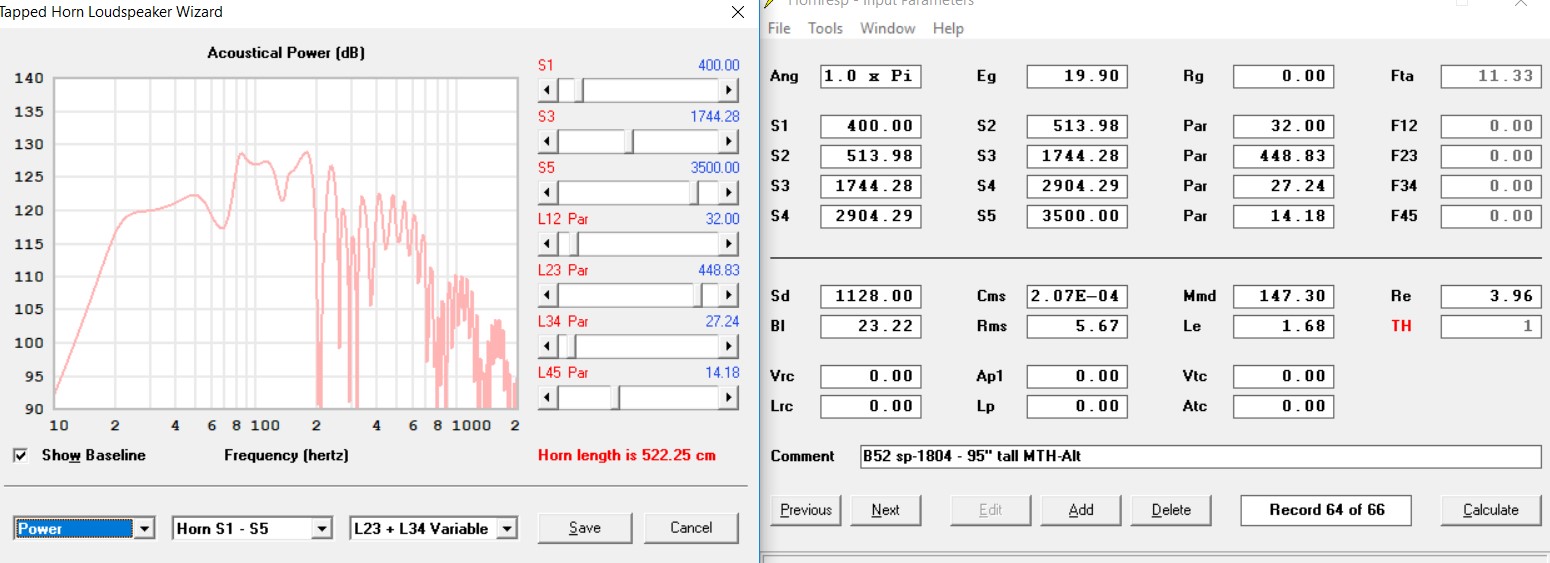Screen dimensions: 1550x563
Task: Click right arrow of L45 Par slider
Action: pos(730,398)
